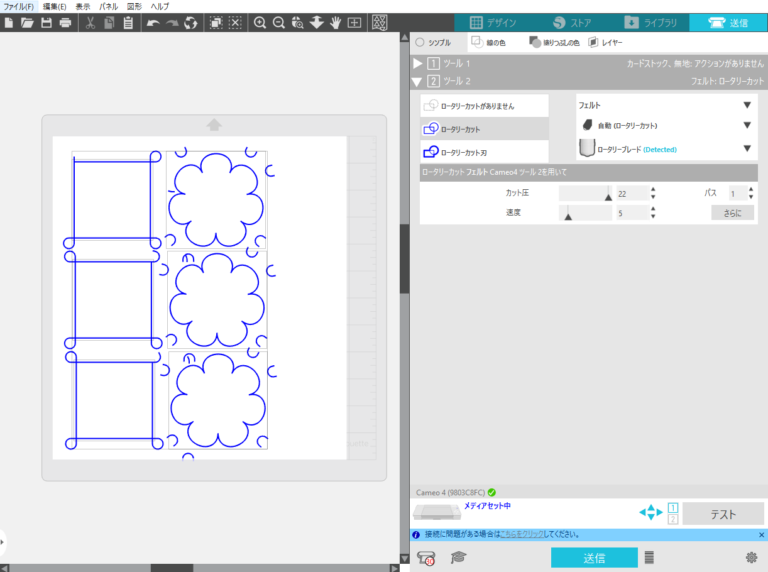Redo the last action

click(x=172, y=23)
